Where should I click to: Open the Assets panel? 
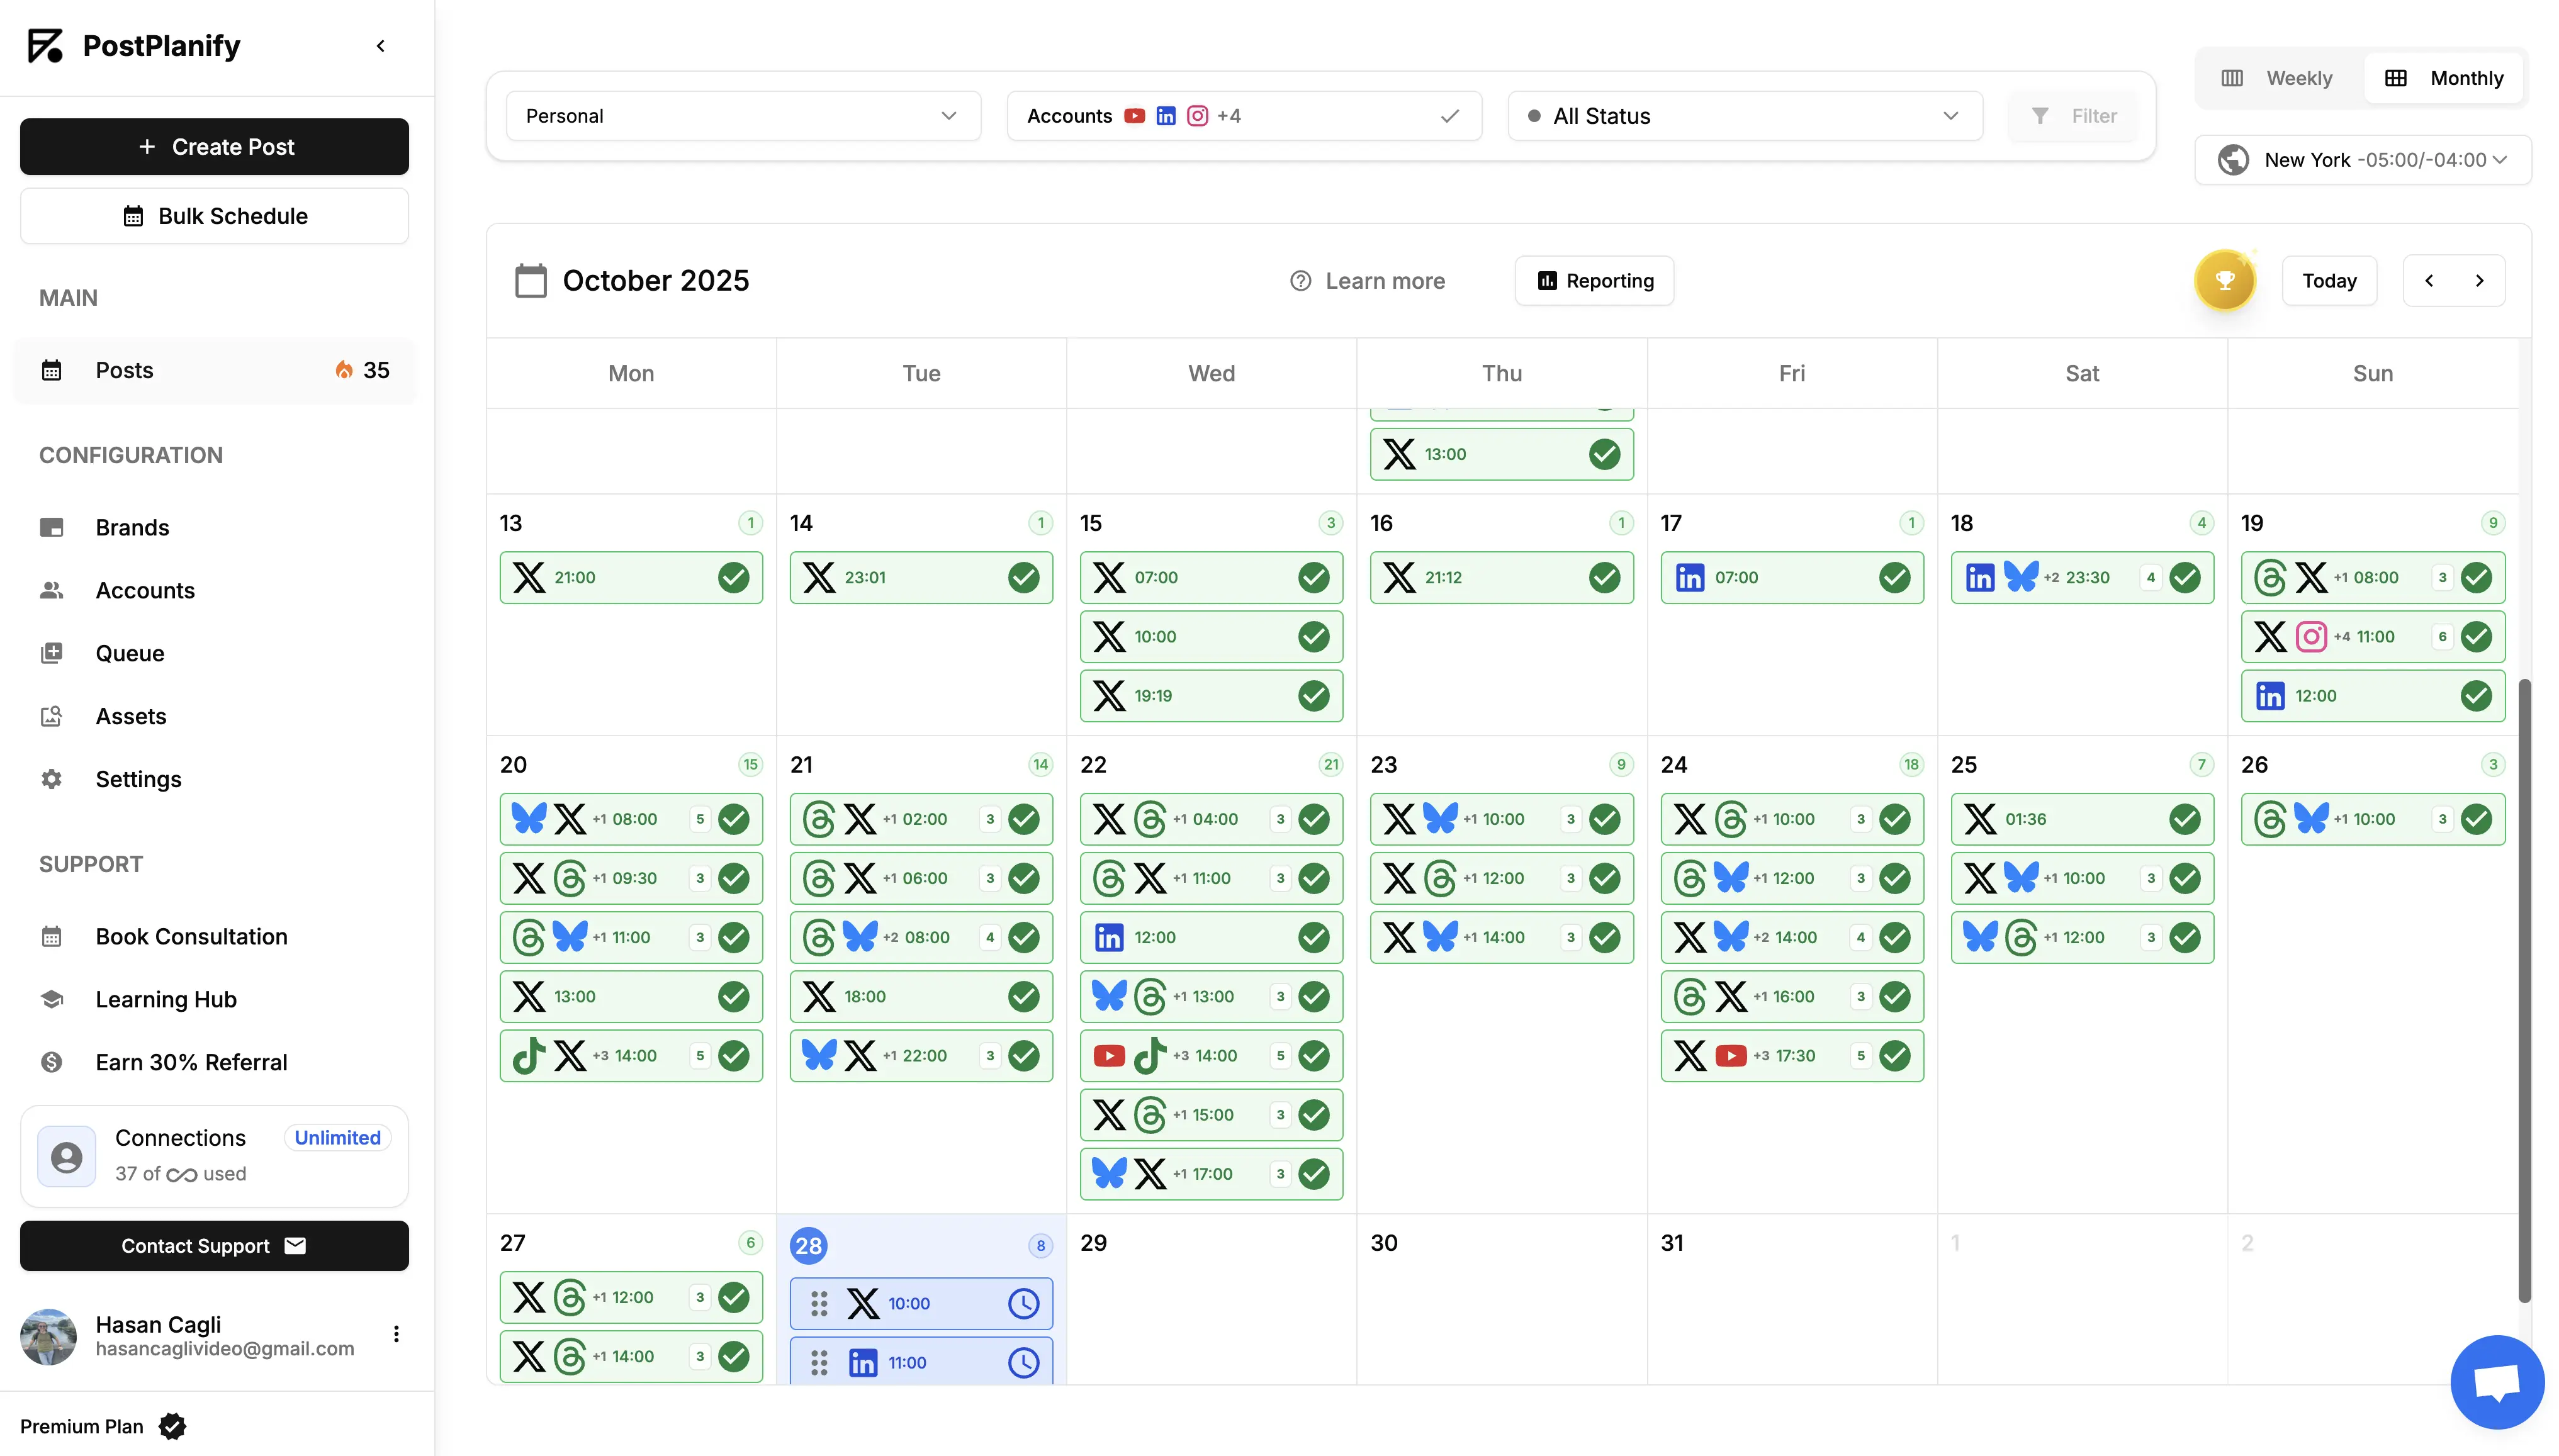point(131,716)
